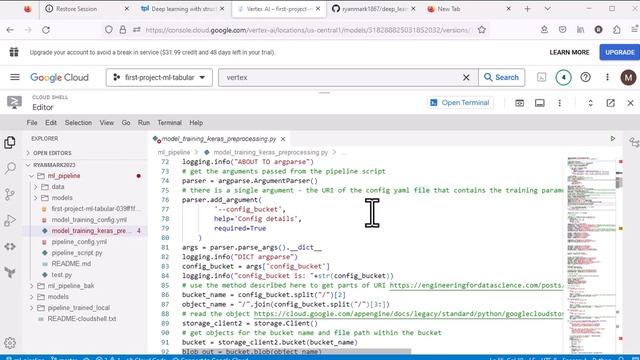640x360 pixels.
Task: Open the Google Cloud help icon
Action: tap(585, 77)
